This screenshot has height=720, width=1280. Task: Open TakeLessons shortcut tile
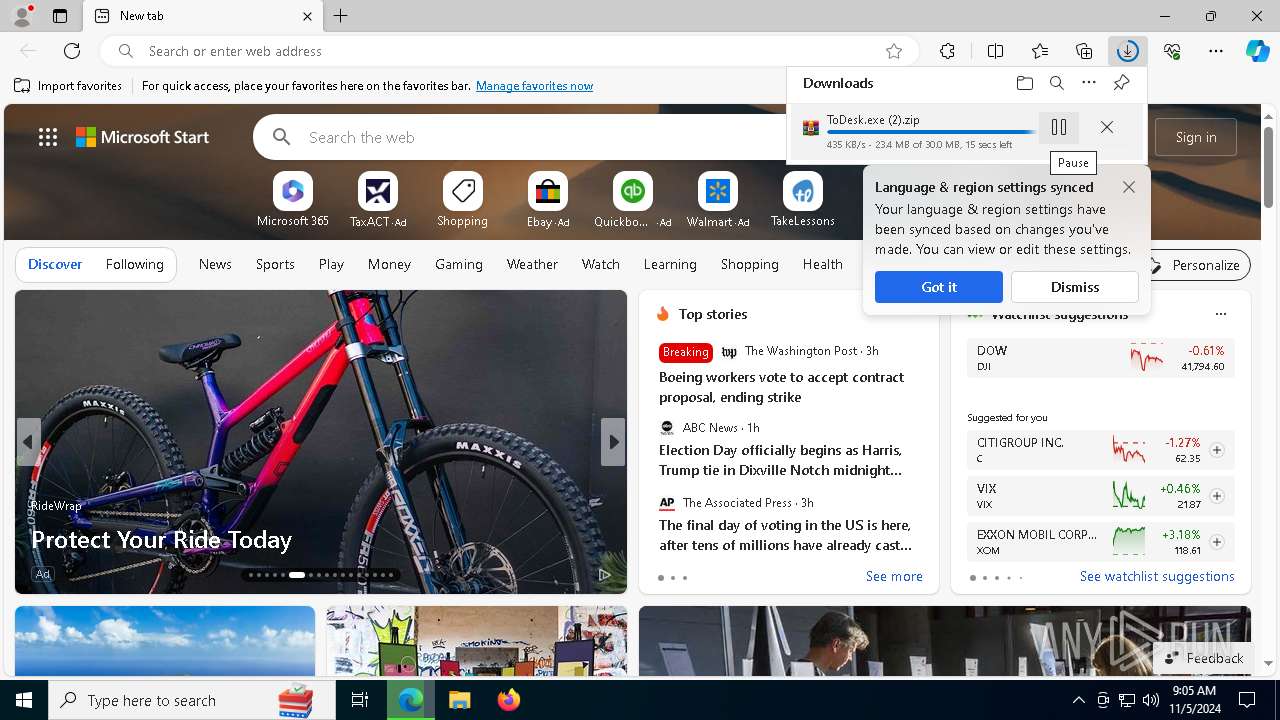803,200
